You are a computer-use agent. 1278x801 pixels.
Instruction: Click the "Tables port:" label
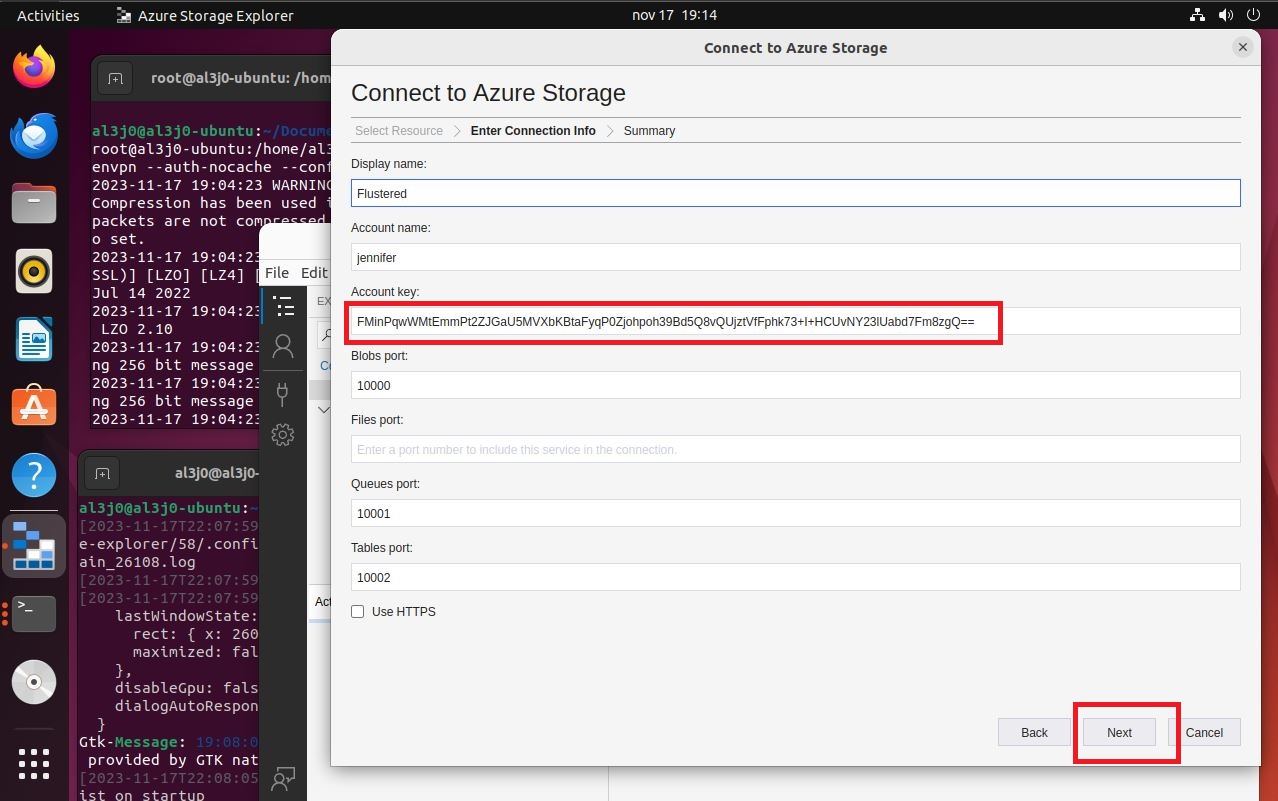(x=382, y=548)
